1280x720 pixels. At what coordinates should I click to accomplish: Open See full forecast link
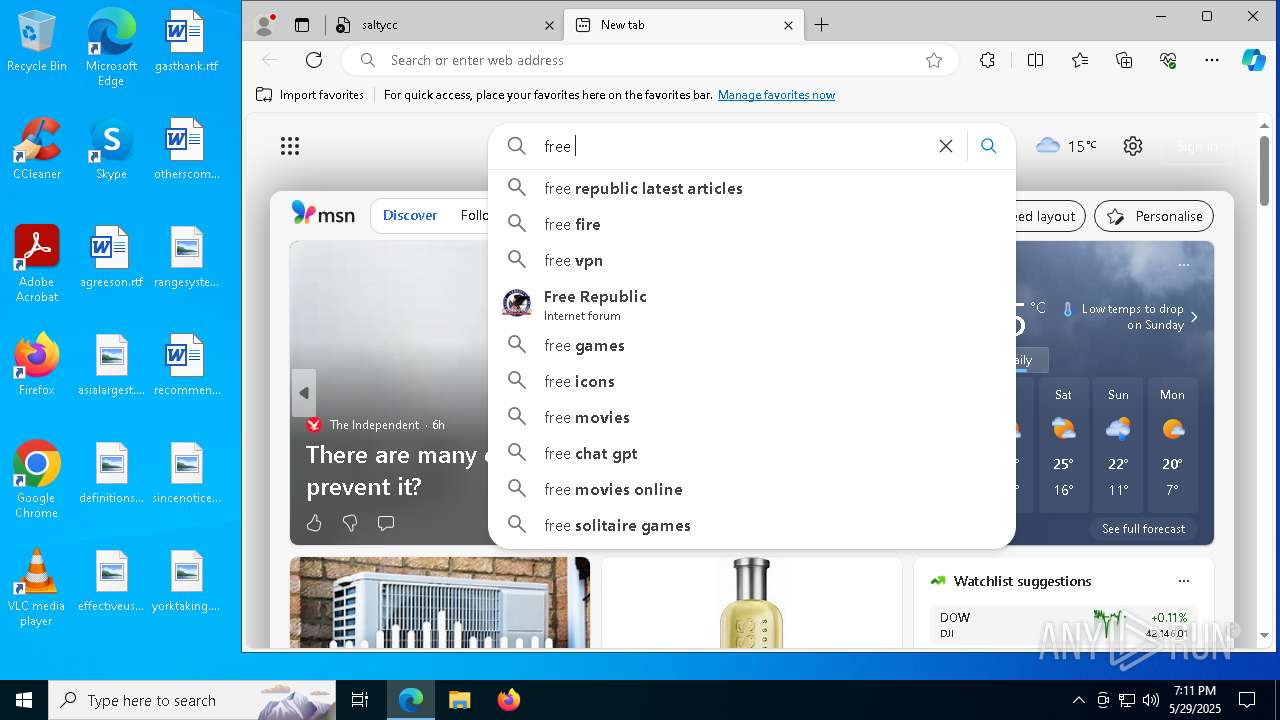coord(1143,529)
